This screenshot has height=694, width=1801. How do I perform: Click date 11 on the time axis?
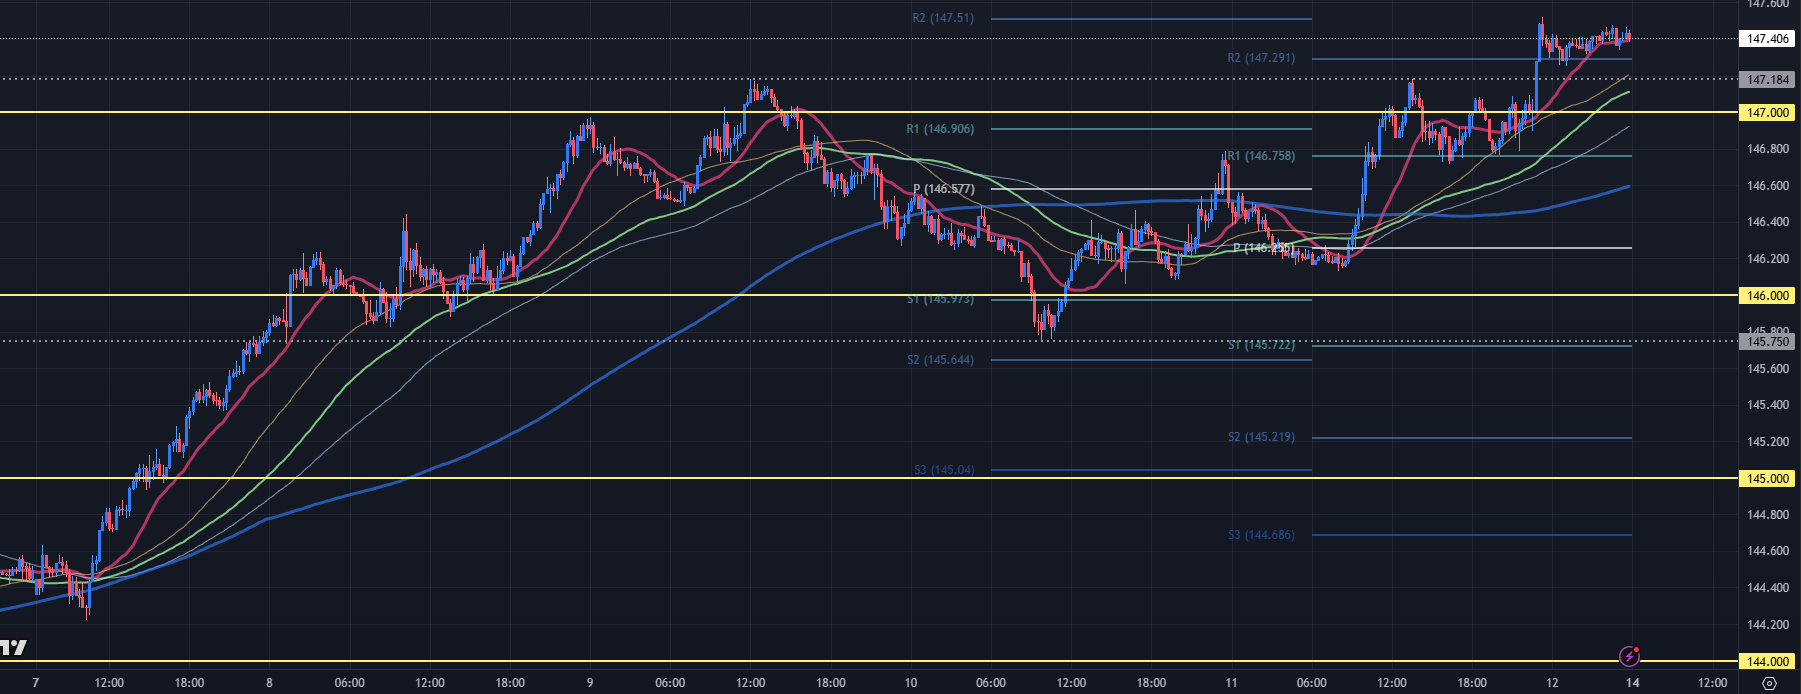[x=1231, y=683]
